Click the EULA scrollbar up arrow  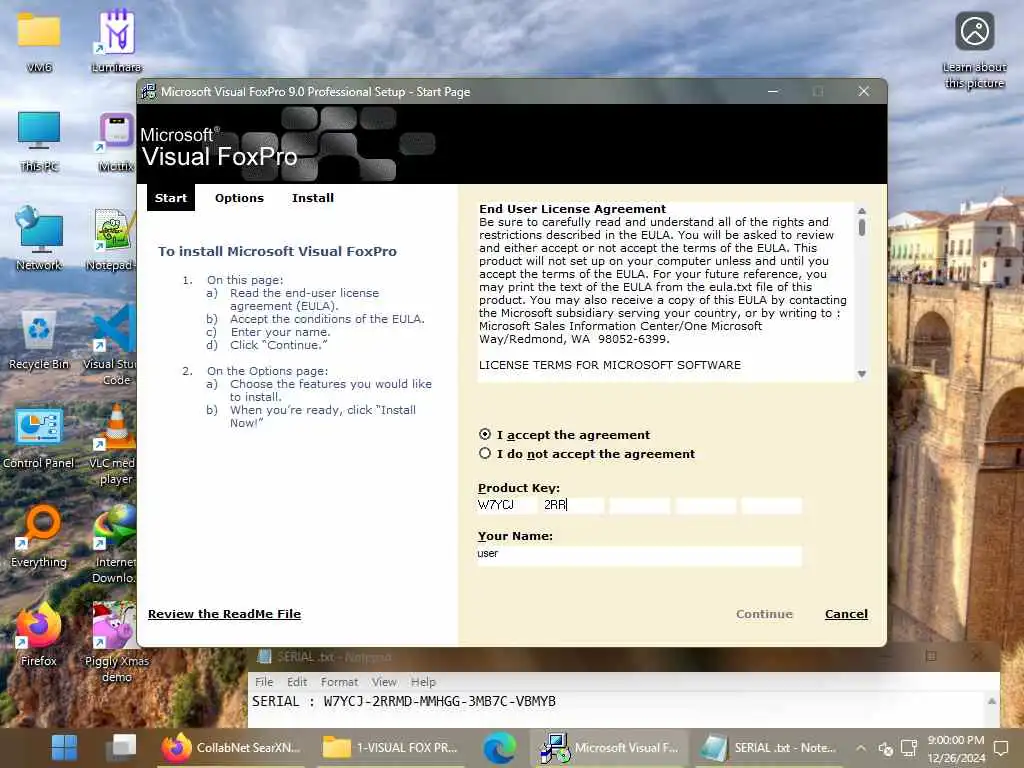pos(861,211)
